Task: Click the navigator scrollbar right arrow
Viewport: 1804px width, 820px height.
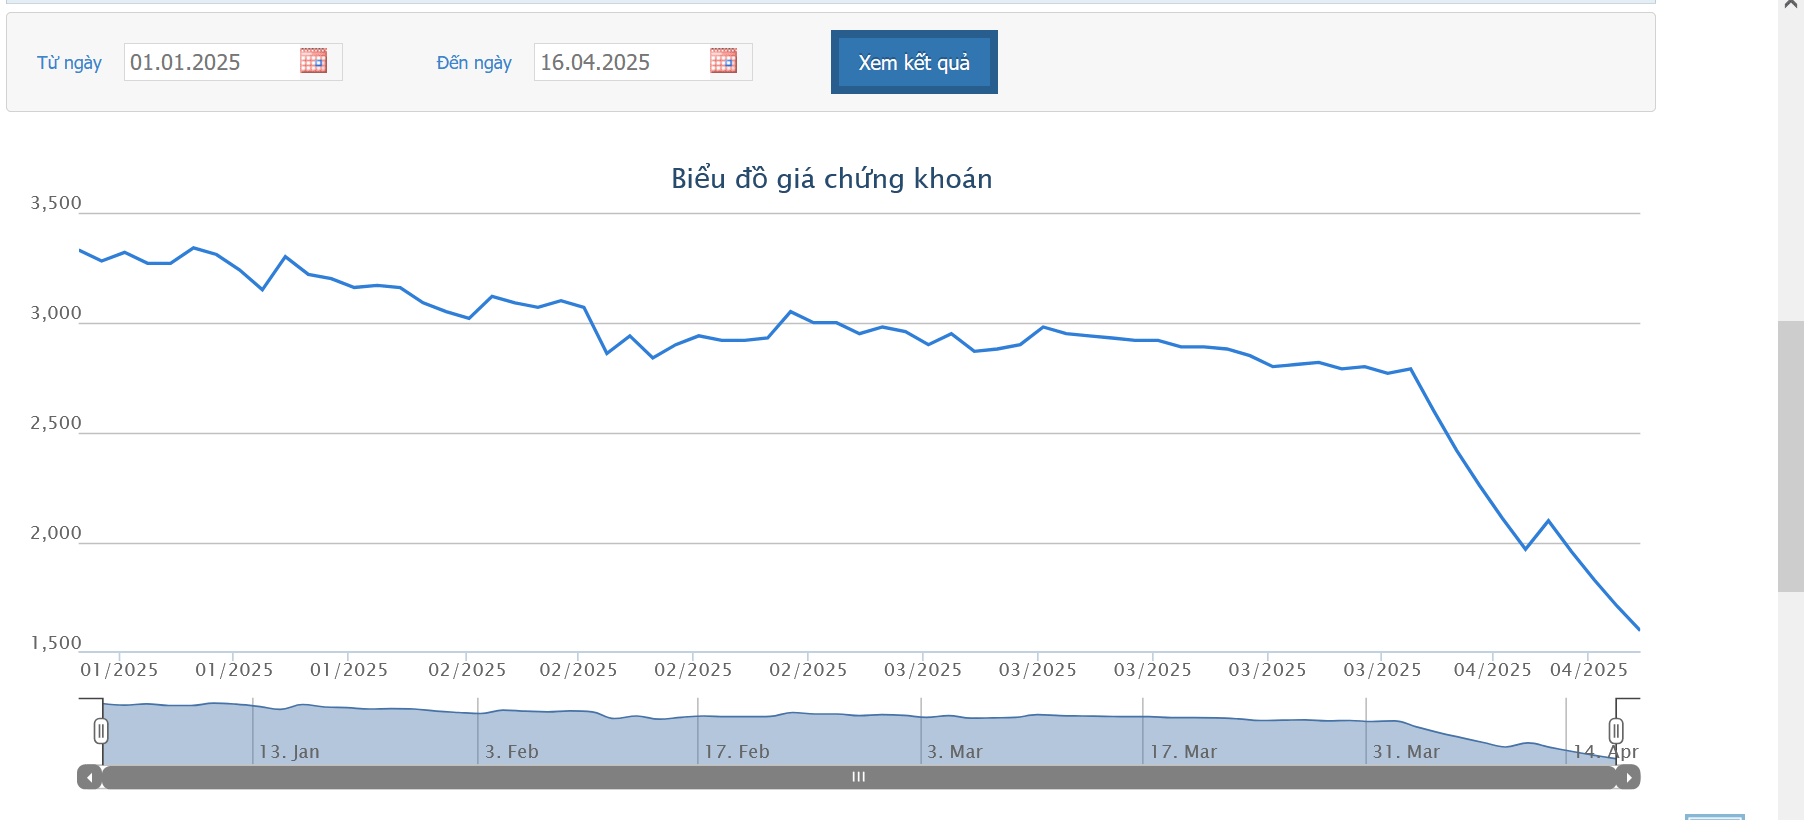Action: point(1629,777)
